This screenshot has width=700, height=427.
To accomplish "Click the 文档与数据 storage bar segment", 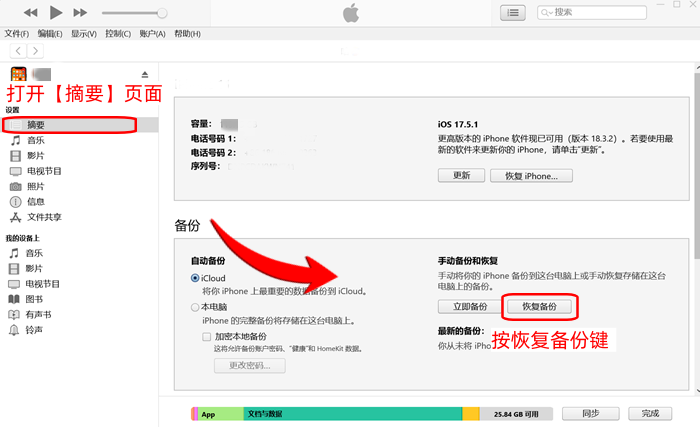I will (353, 414).
